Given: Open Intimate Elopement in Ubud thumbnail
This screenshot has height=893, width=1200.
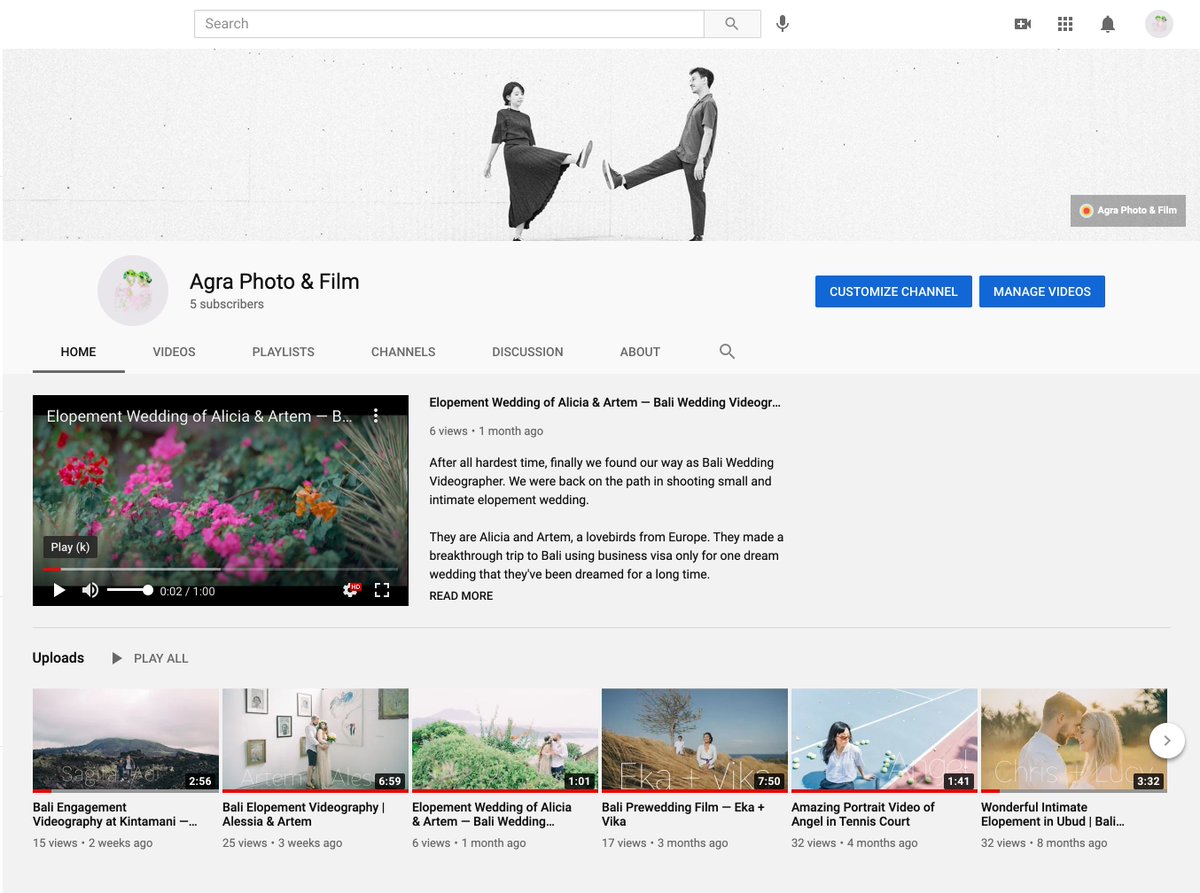Looking at the screenshot, I should 1074,740.
